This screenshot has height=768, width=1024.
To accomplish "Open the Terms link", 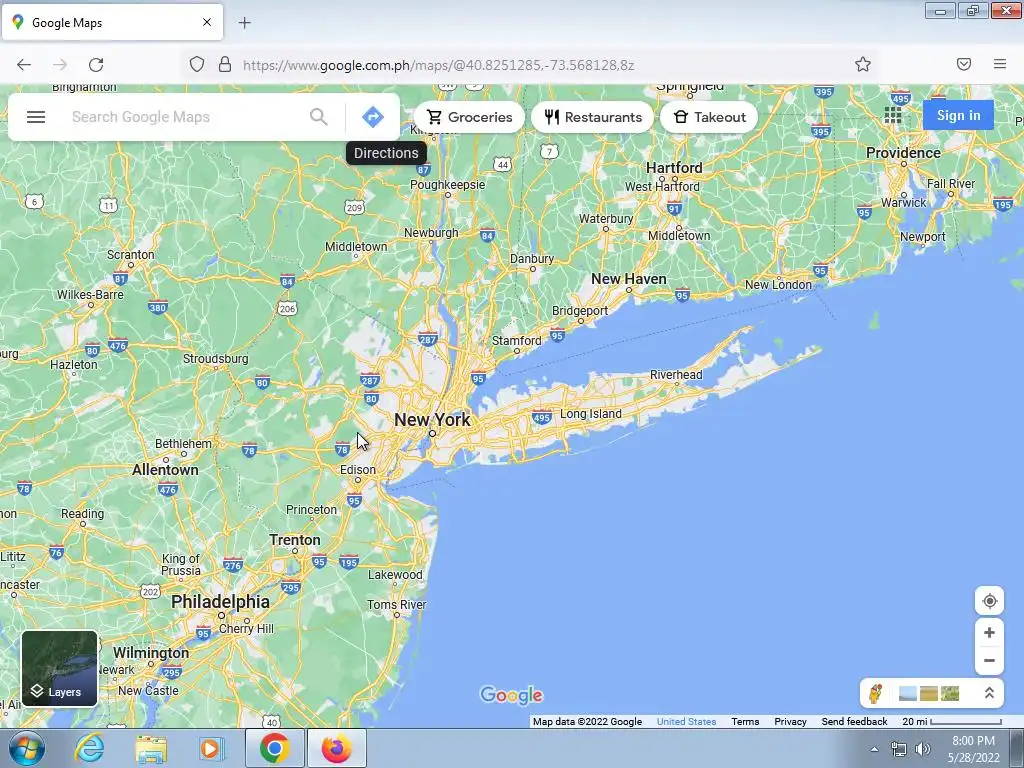I will point(745,722).
